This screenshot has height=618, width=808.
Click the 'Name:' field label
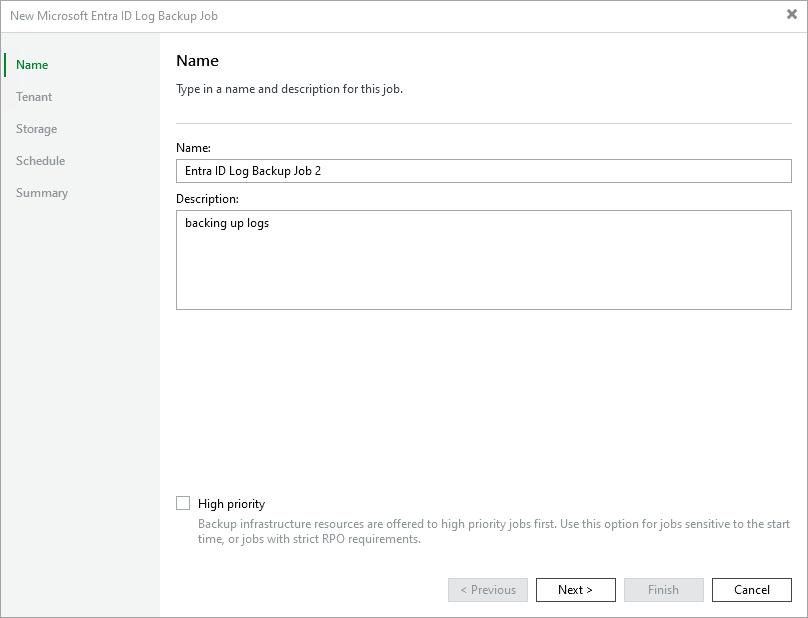pos(193,147)
